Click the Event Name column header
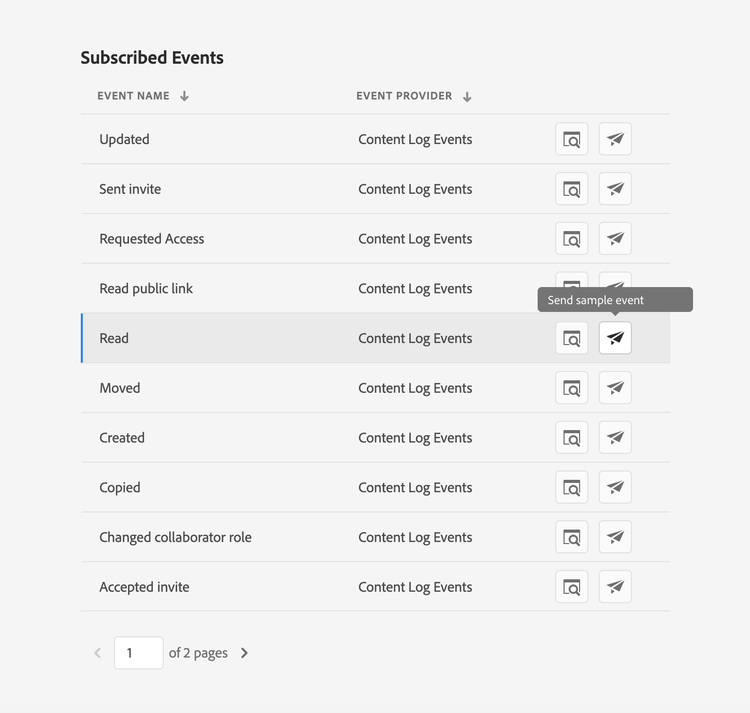750x713 pixels. (x=133, y=97)
